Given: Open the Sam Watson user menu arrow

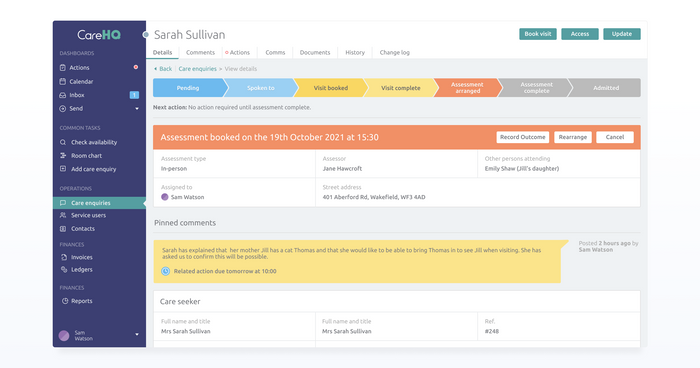Looking at the screenshot, I should point(137,335).
